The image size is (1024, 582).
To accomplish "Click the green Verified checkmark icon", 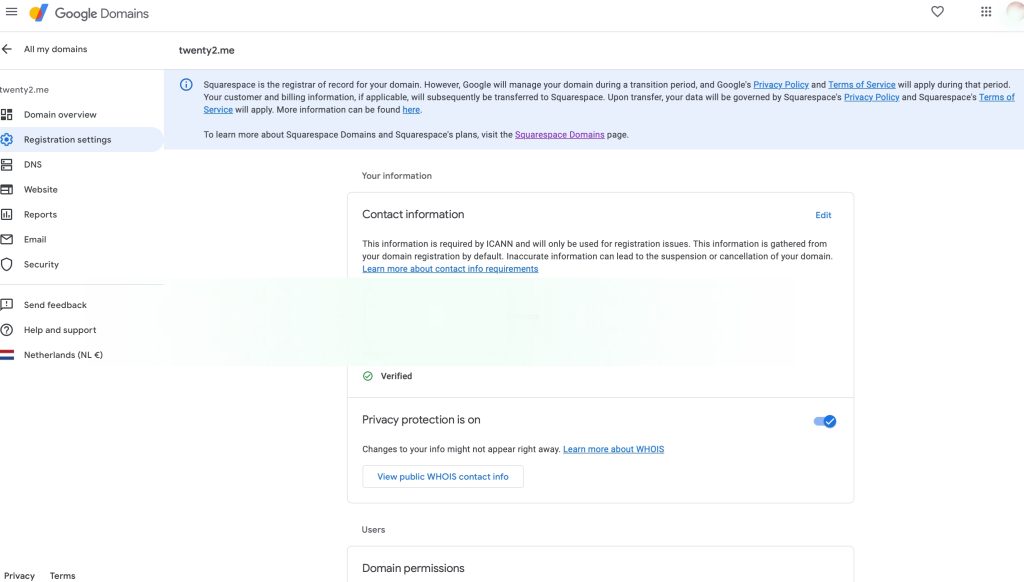I will [x=368, y=376].
